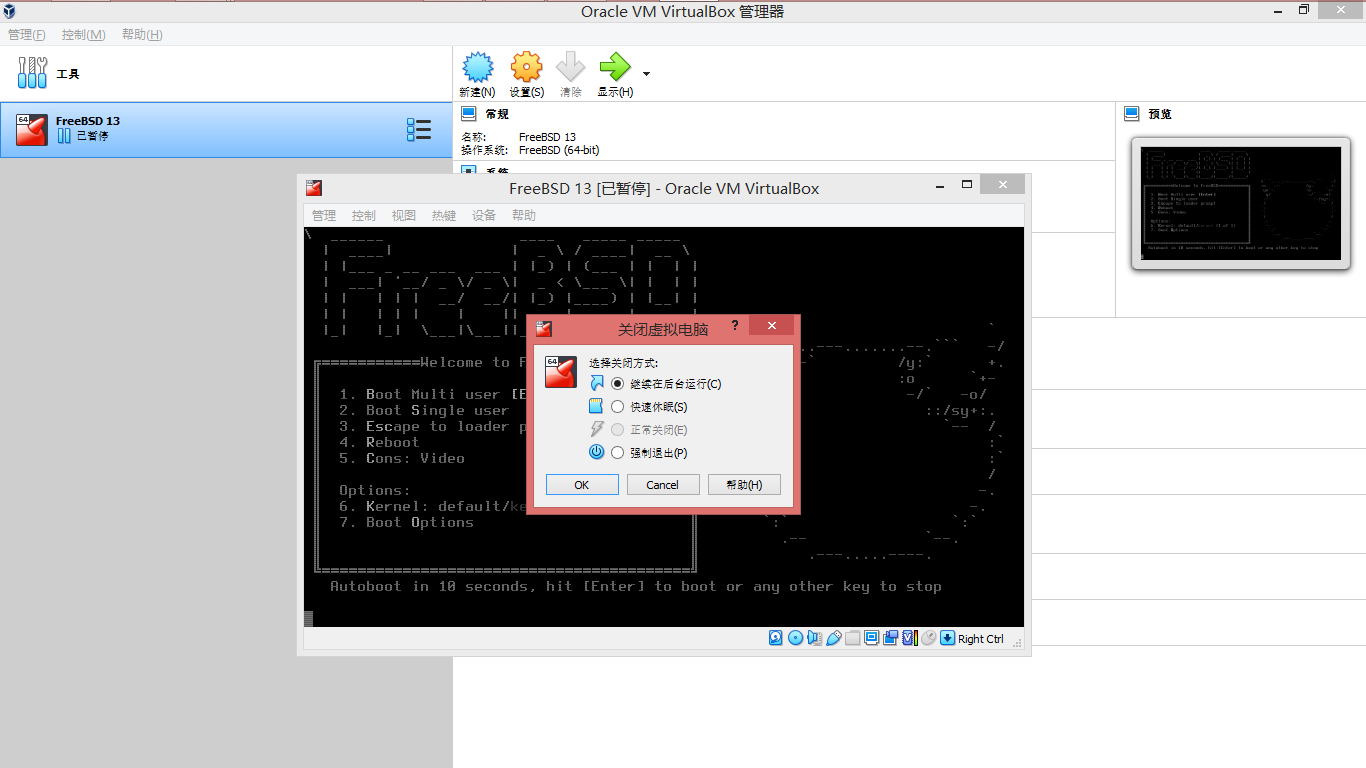Select 'Power off' (强制退出) radio option
The width and height of the screenshot is (1366, 768).
coord(617,453)
